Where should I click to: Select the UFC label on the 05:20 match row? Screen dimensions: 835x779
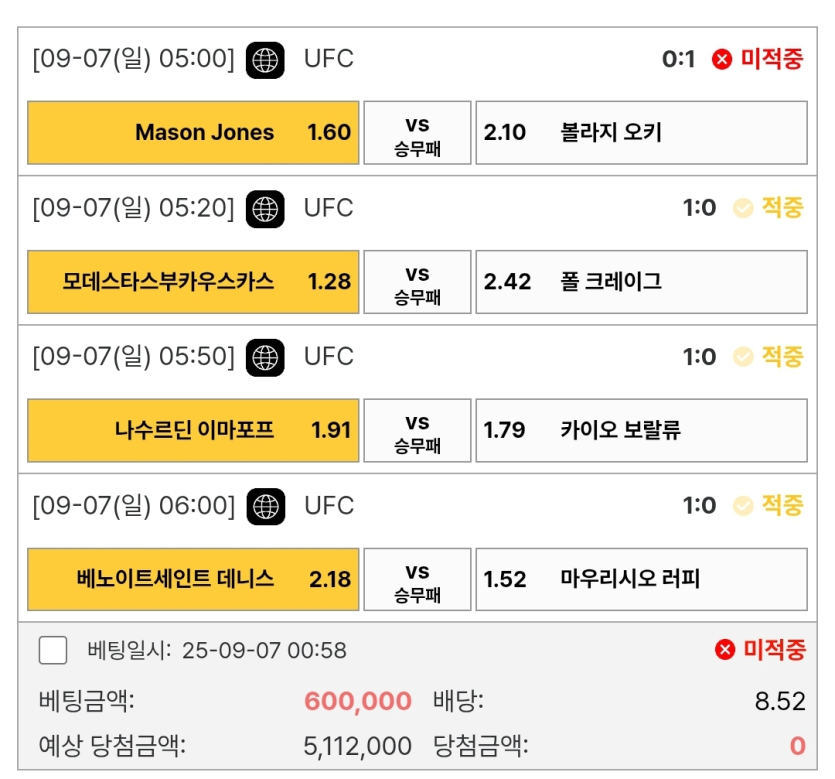tap(330, 208)
